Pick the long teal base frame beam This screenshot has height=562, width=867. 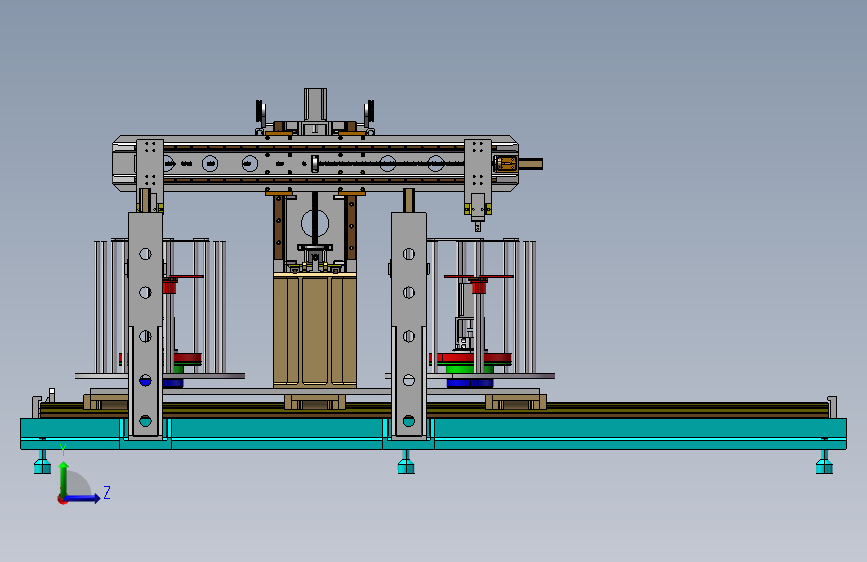click(x=433, y=433)
